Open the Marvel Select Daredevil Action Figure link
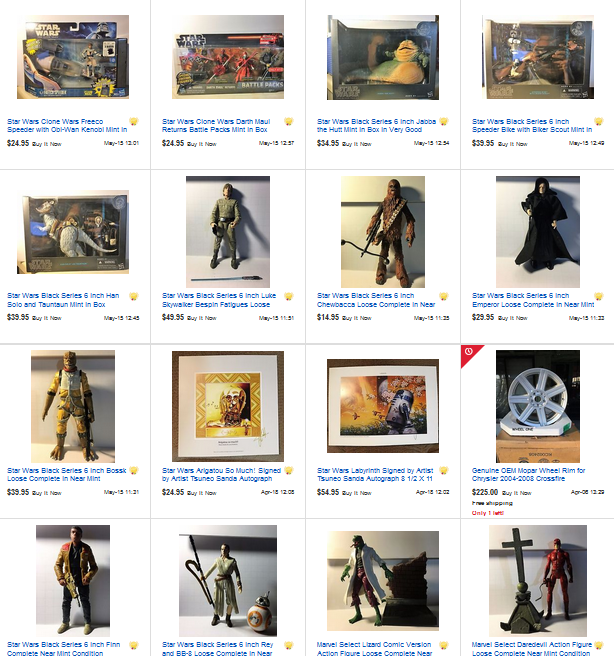This screenshot has height=656, width=614. coord(532,648)
